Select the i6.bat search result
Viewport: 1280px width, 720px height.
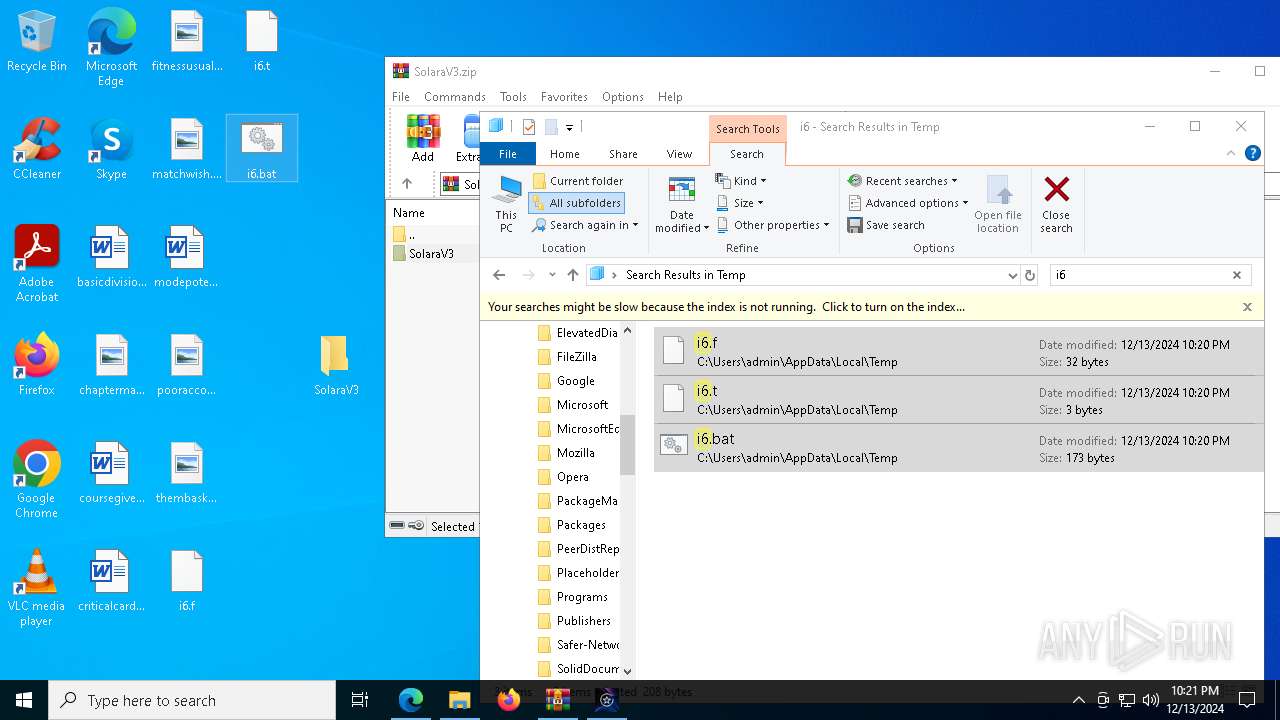958,447
